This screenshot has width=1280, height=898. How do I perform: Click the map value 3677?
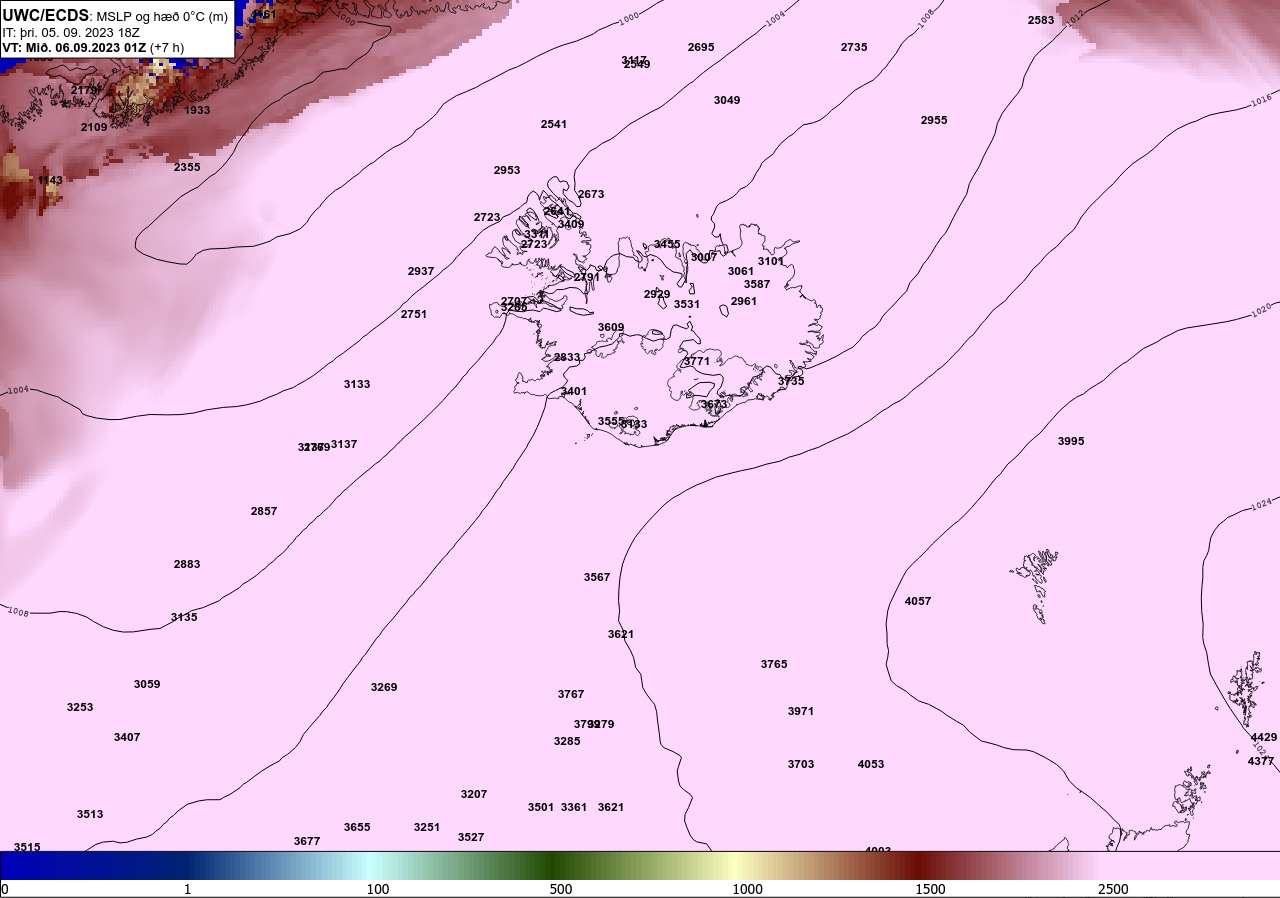[x=307, y=841]
